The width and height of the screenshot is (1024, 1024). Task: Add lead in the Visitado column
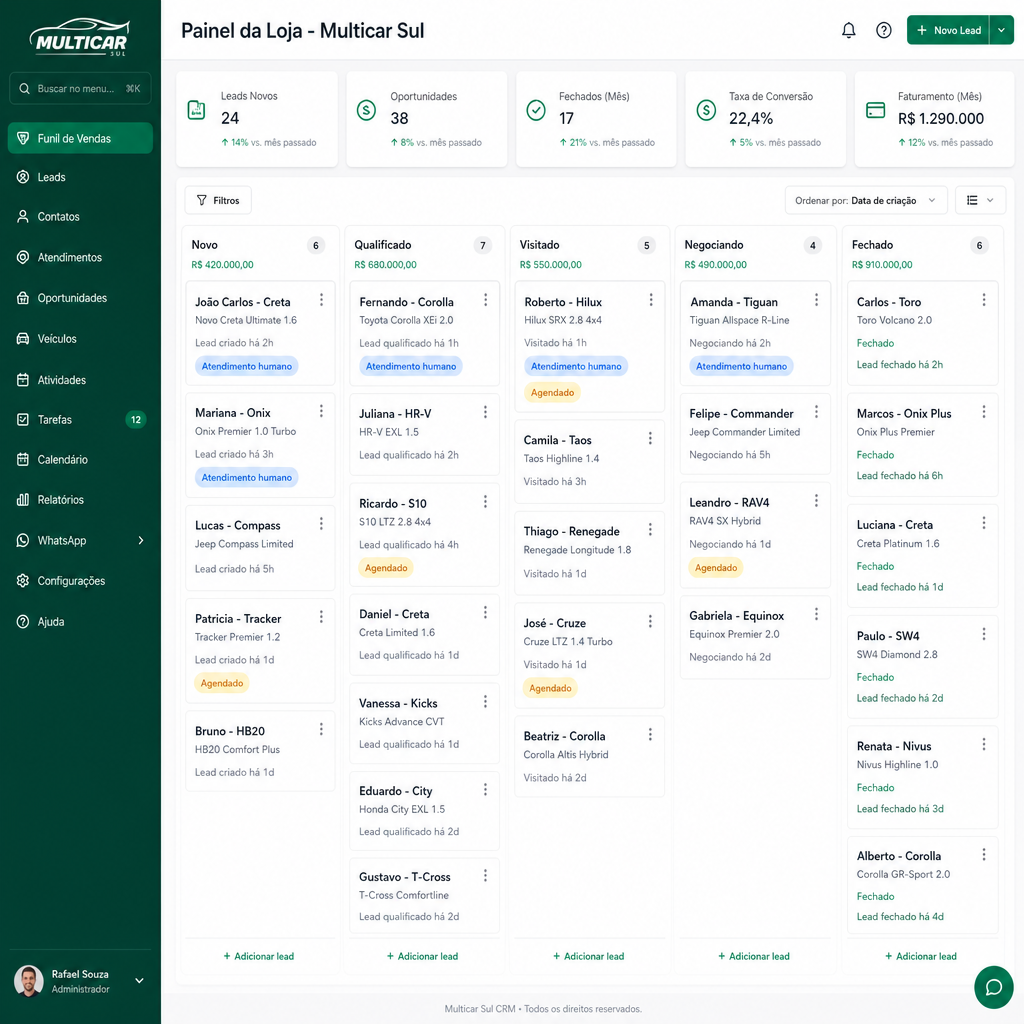click(x=588, y=956)
